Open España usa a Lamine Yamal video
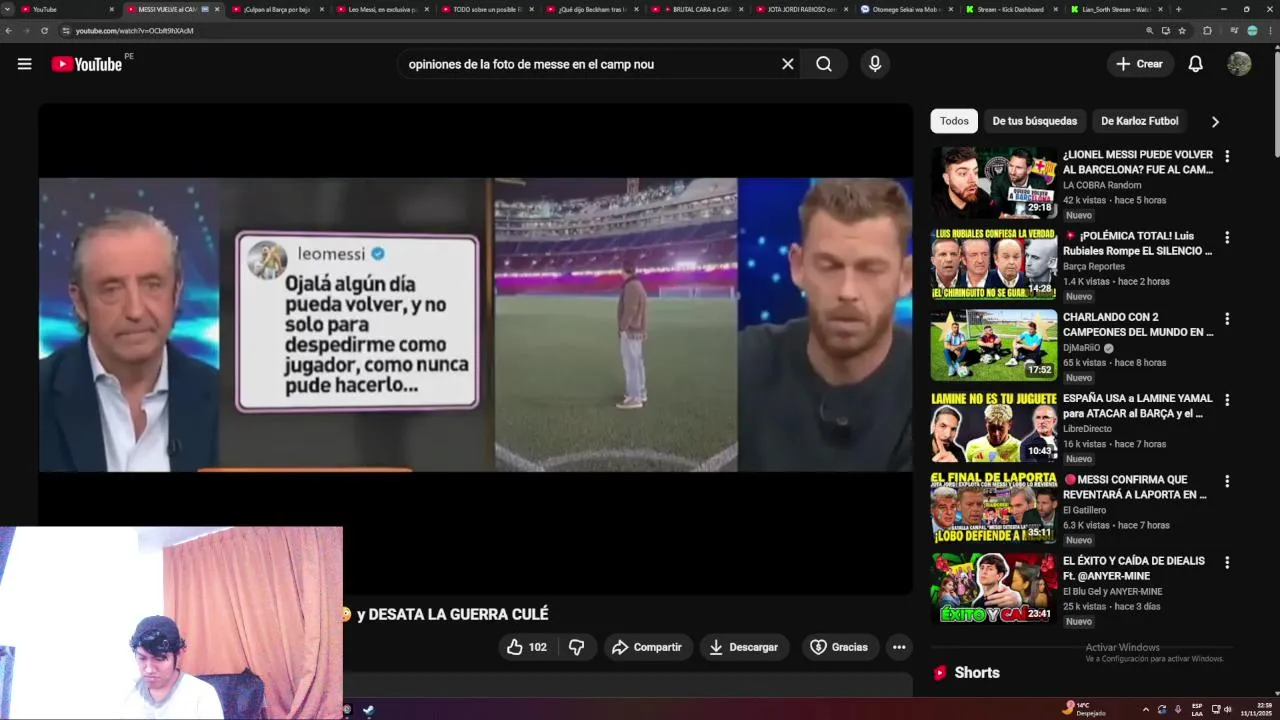 point(1138,405)
